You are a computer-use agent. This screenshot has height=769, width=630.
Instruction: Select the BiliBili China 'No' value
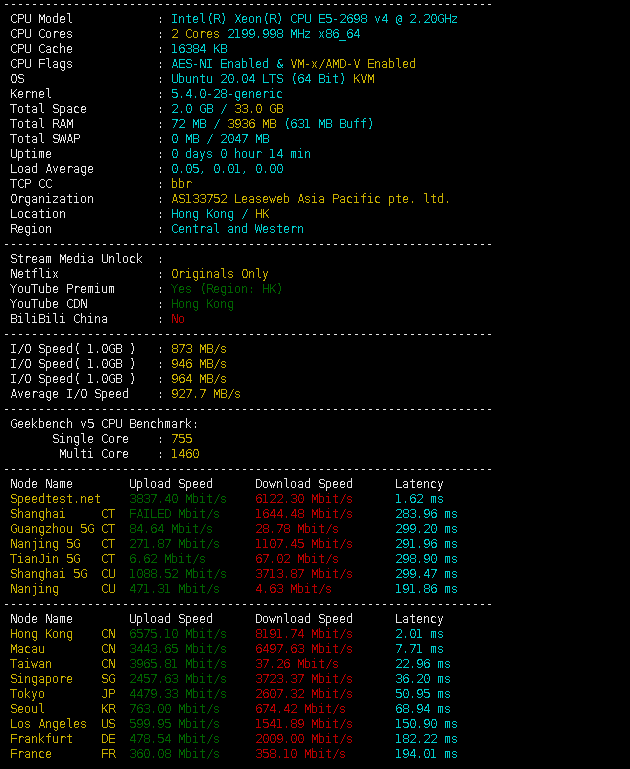click(178, 319)
